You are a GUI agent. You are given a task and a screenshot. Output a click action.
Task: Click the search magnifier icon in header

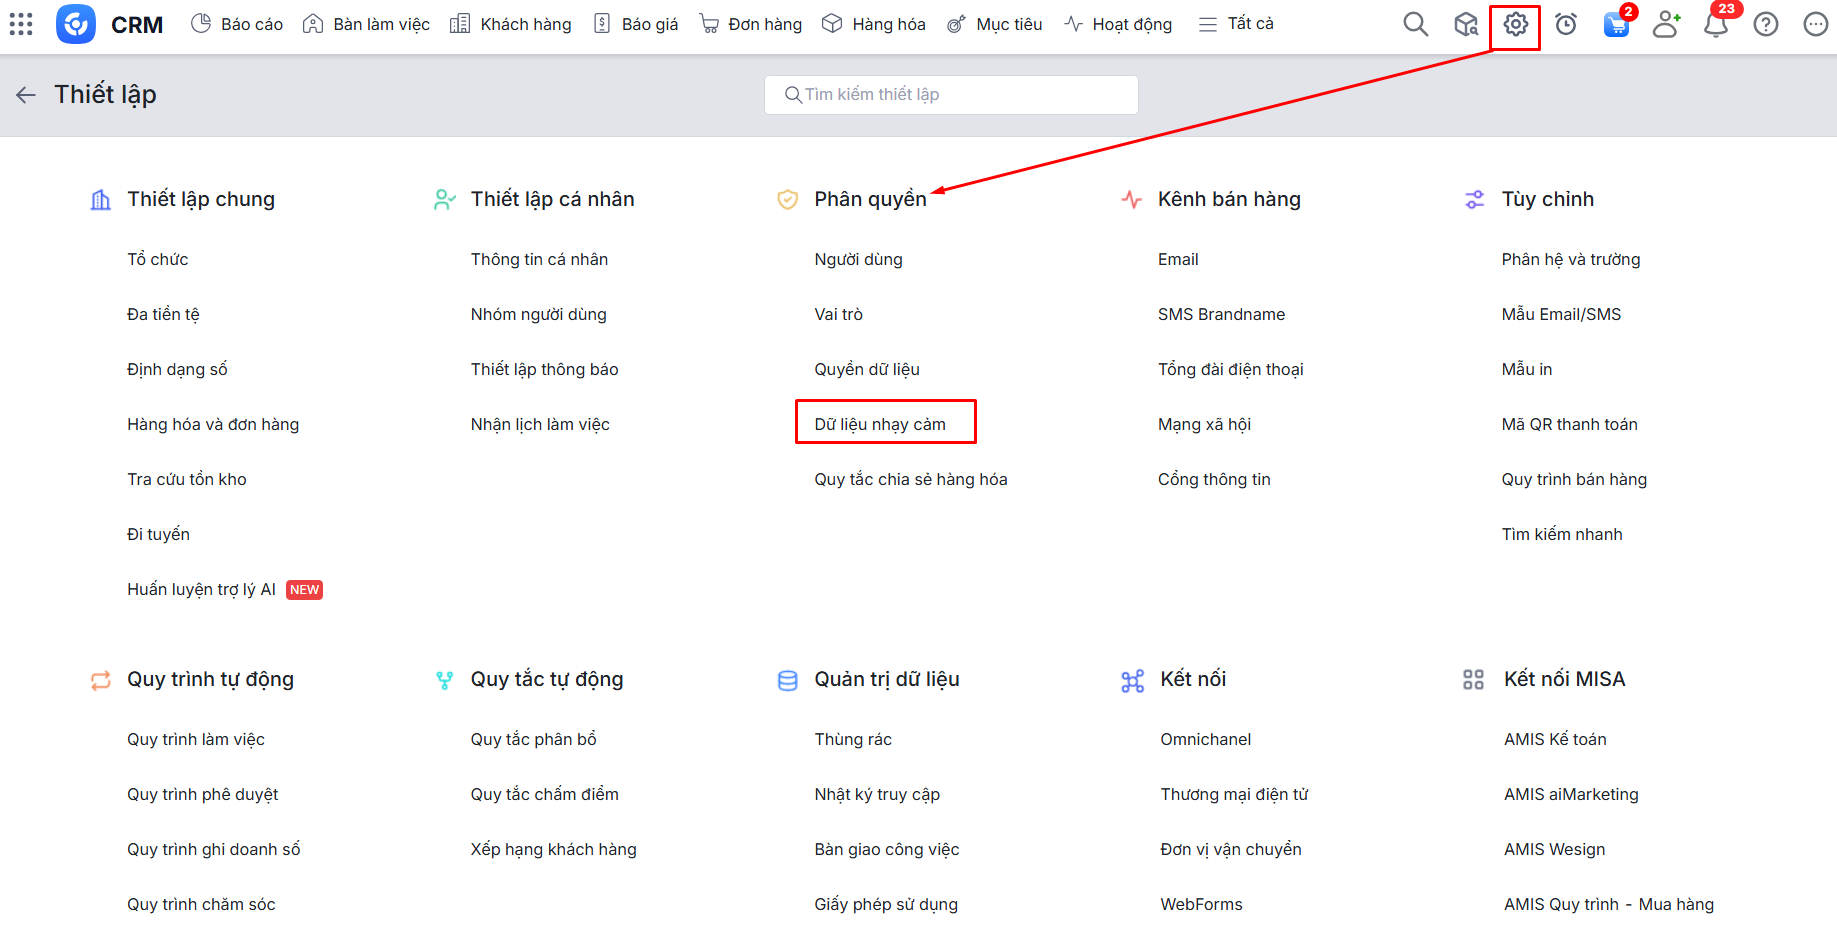(x=1415, y=24)
